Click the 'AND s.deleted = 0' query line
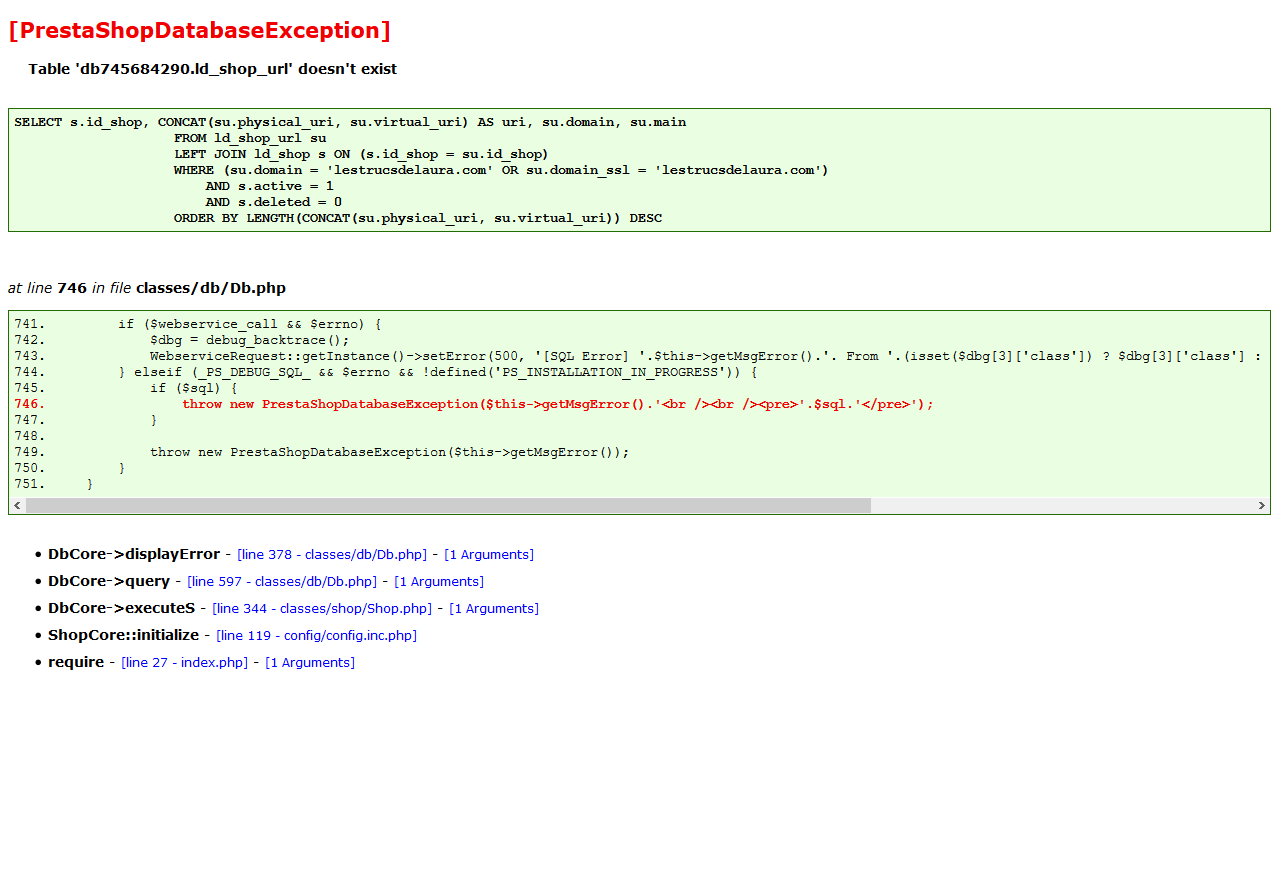The image size is (1280, 888). (x=274, y=202)
